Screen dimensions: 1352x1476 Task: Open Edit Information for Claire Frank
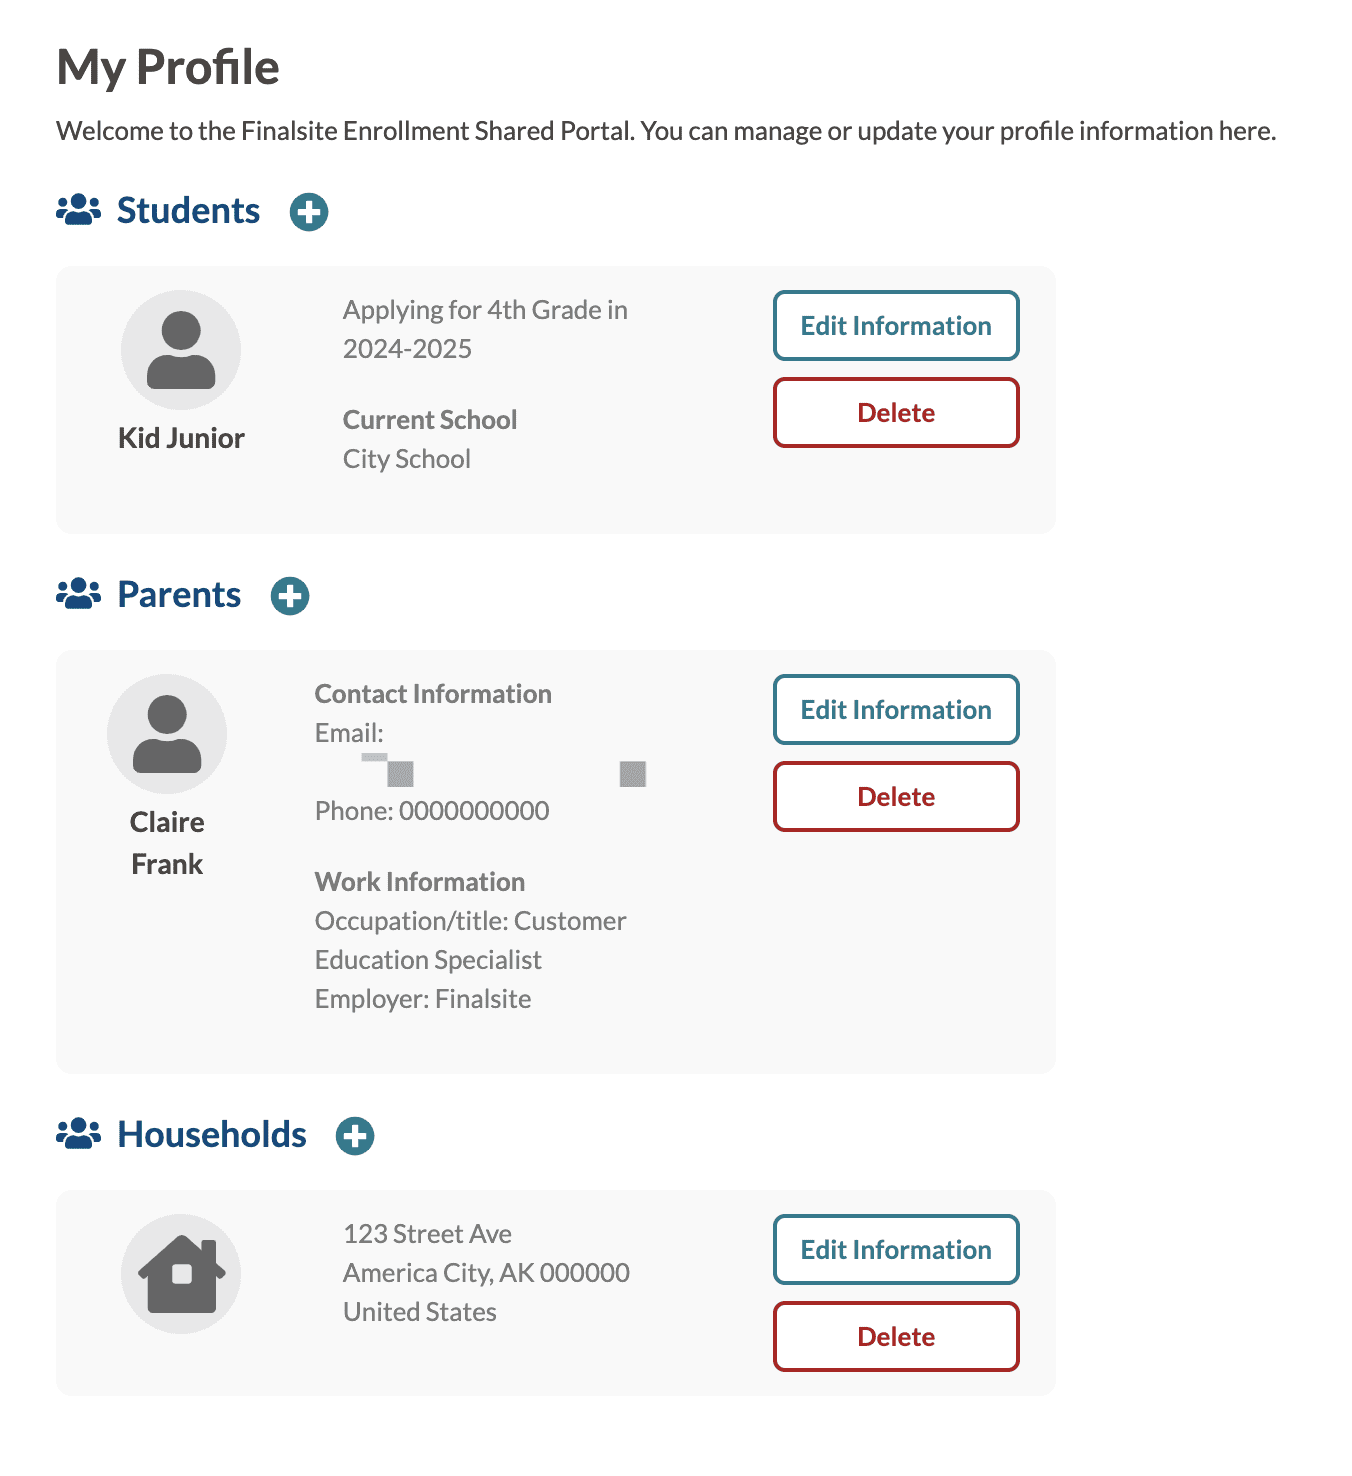895,709
